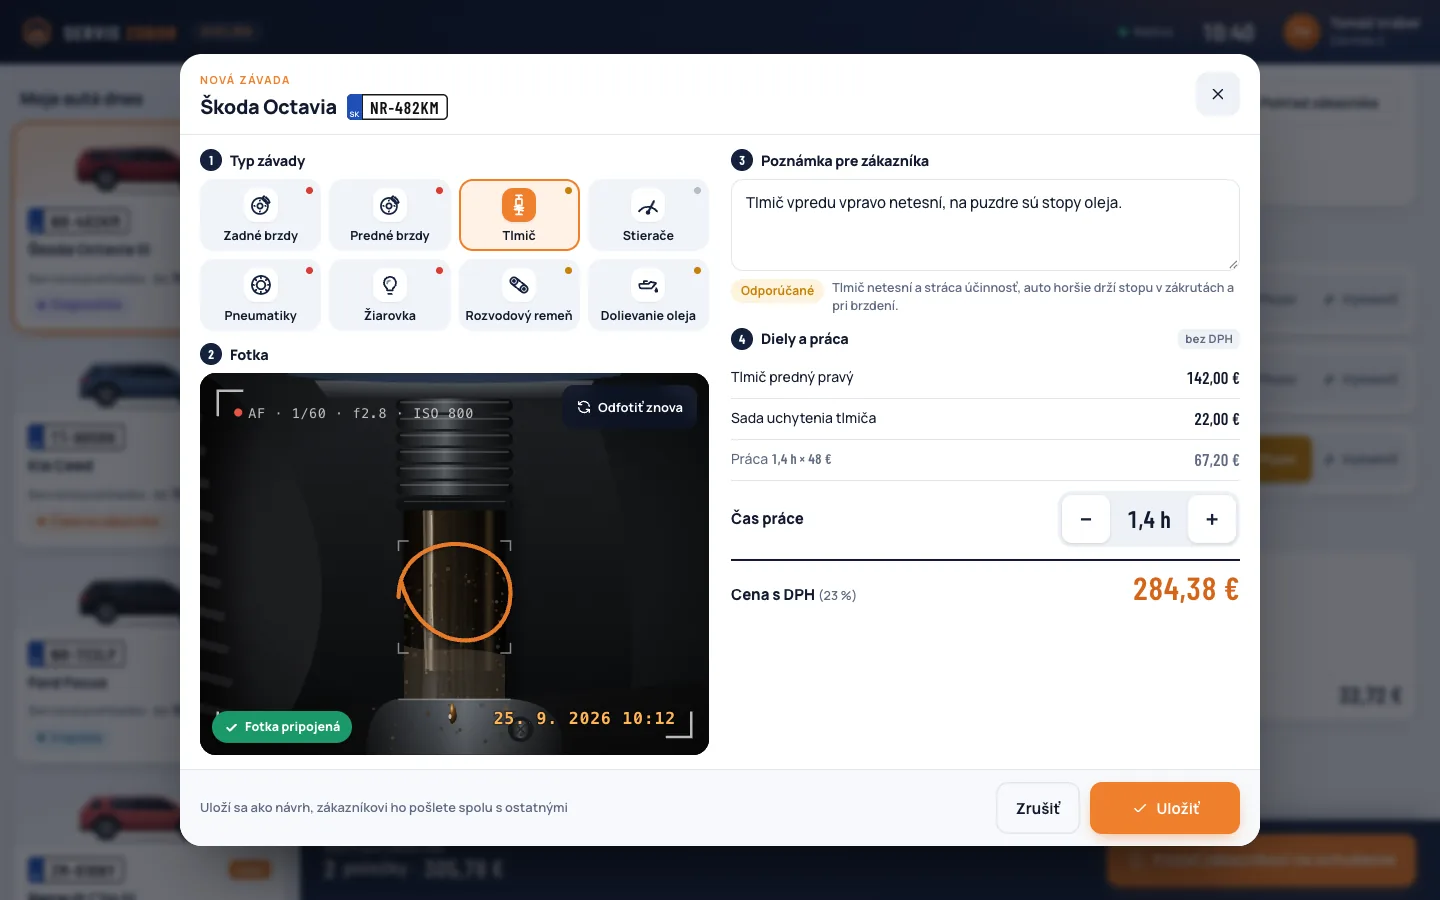The image size is (1440, 900).
Task: Click the Škoda Octavia title
Action: pos(268,107)
